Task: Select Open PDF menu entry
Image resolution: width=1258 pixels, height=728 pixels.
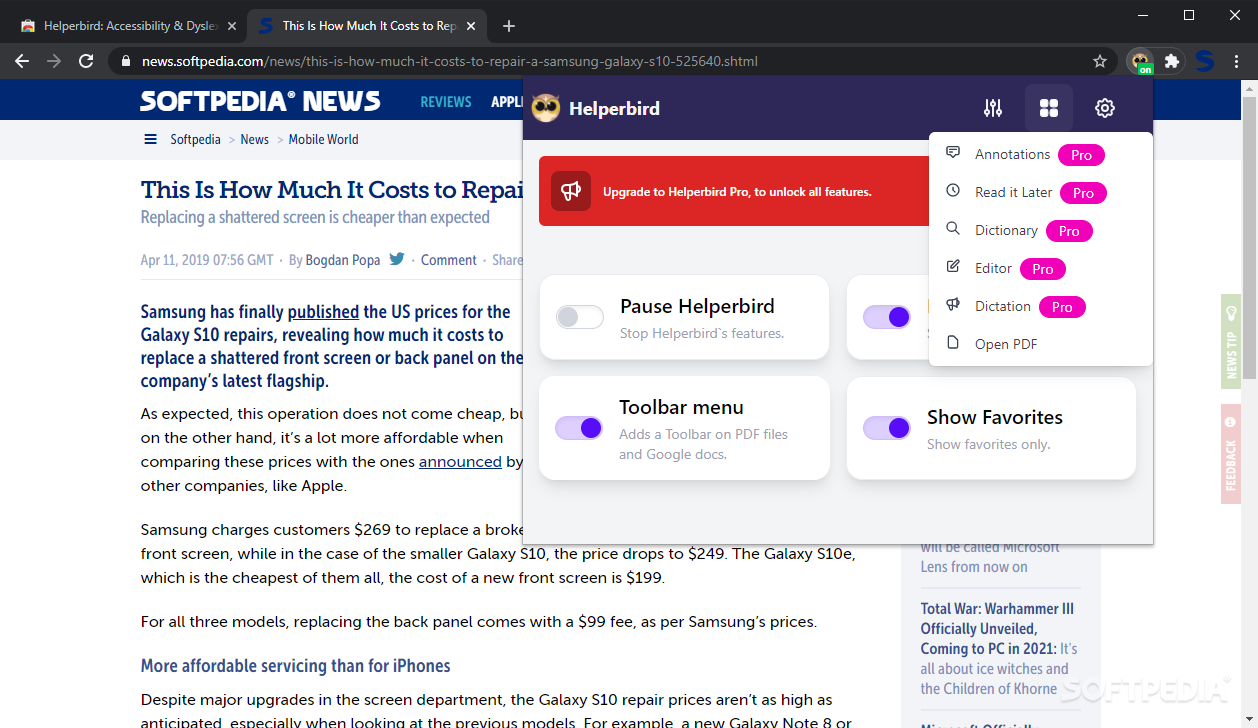Action: [x=1040, y=344]
